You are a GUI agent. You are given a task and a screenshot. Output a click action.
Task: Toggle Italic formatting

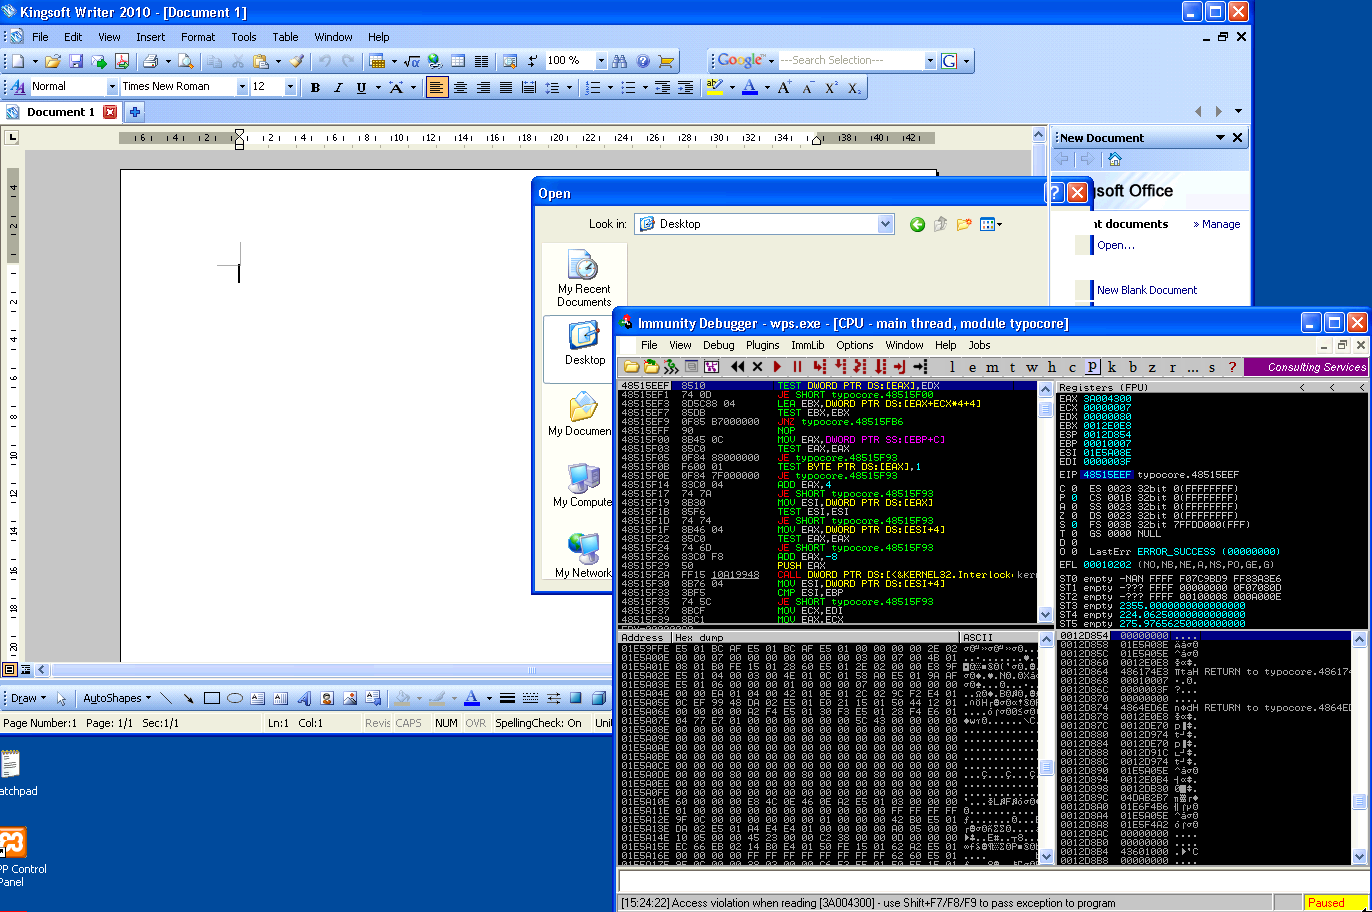[x=338, y=87]
